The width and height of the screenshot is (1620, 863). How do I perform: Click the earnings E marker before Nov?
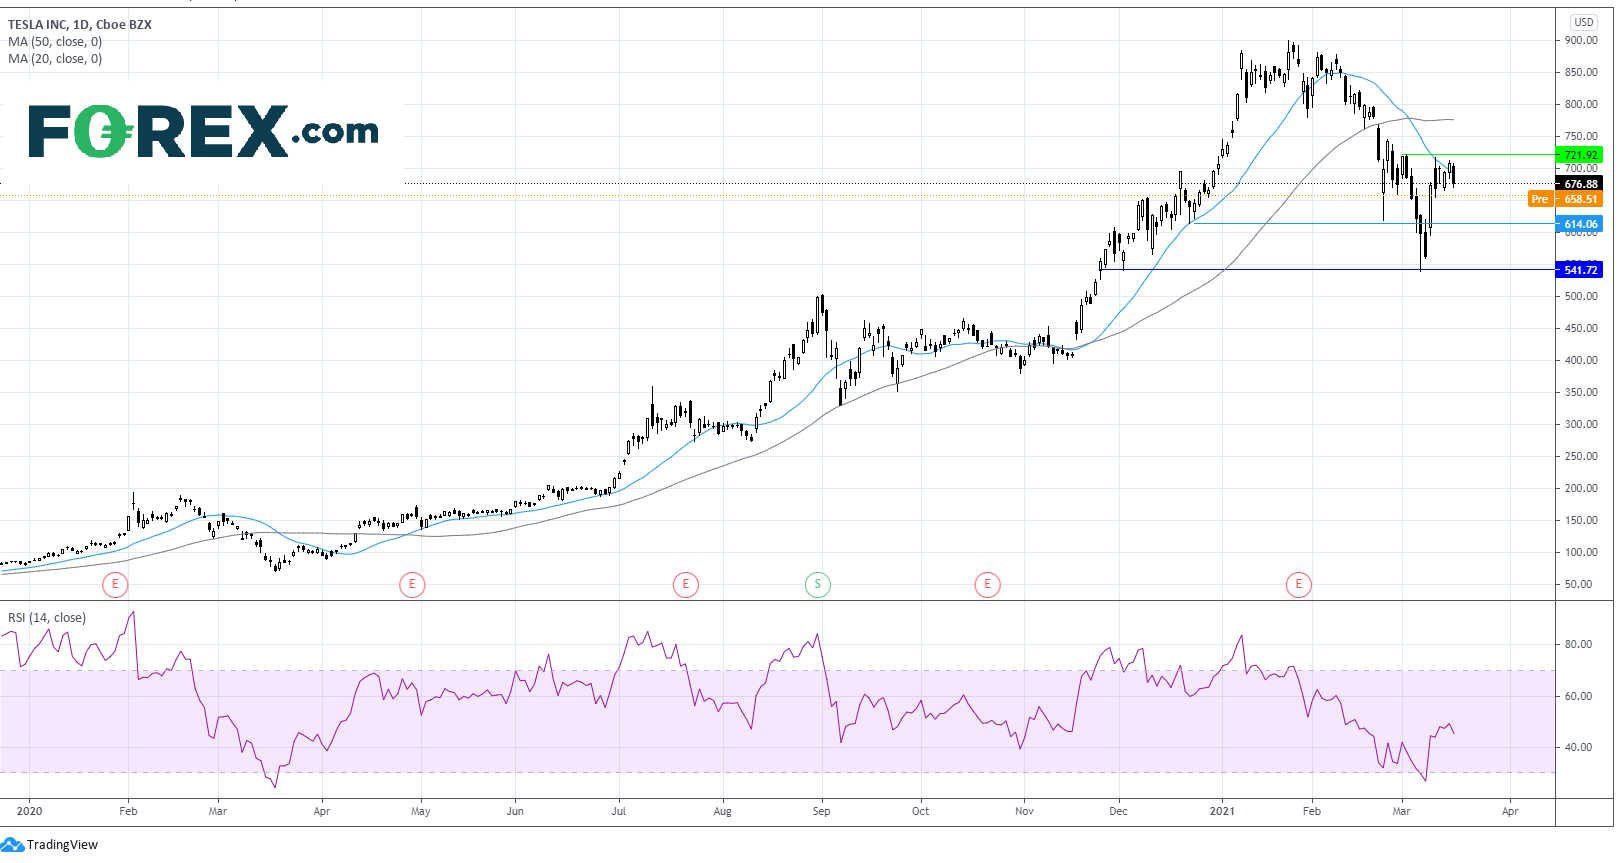[987, 584]
